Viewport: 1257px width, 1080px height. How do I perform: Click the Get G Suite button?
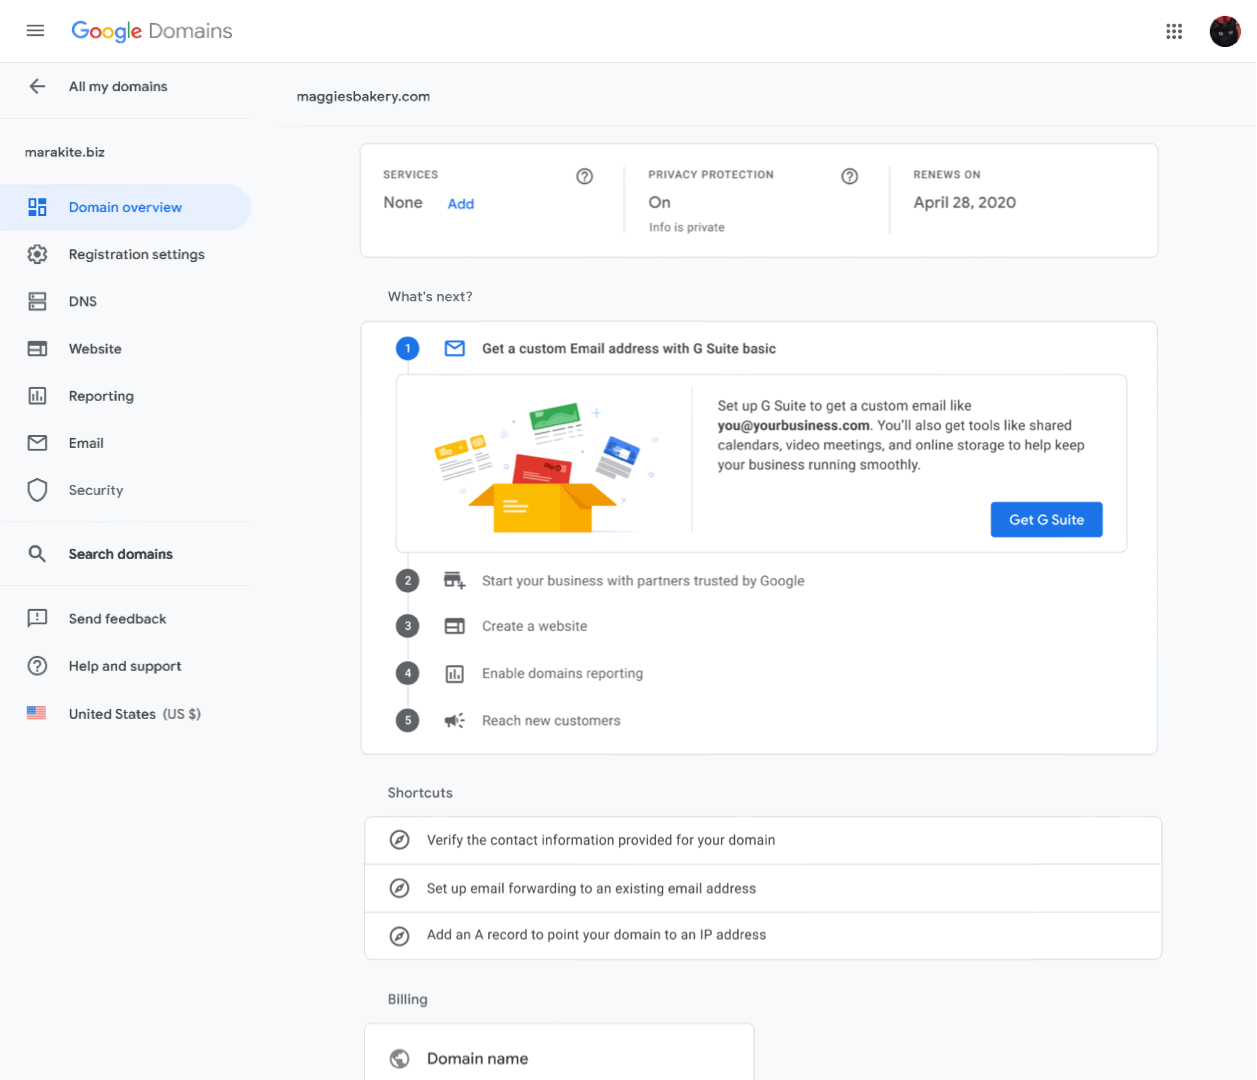(x=1046, y=519)
